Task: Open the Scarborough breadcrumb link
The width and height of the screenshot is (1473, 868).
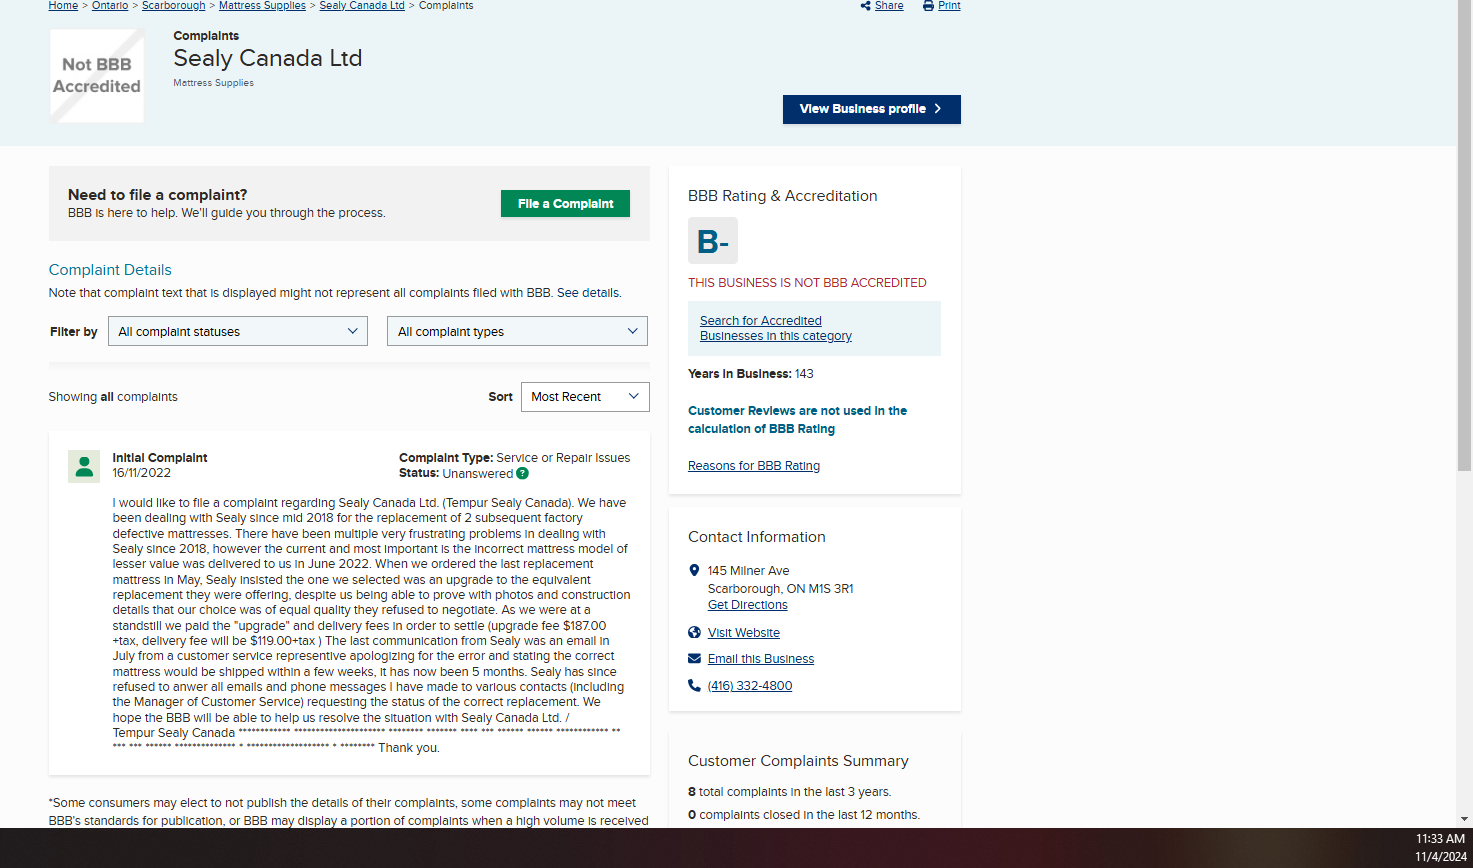Action: (x=174, y=6)
